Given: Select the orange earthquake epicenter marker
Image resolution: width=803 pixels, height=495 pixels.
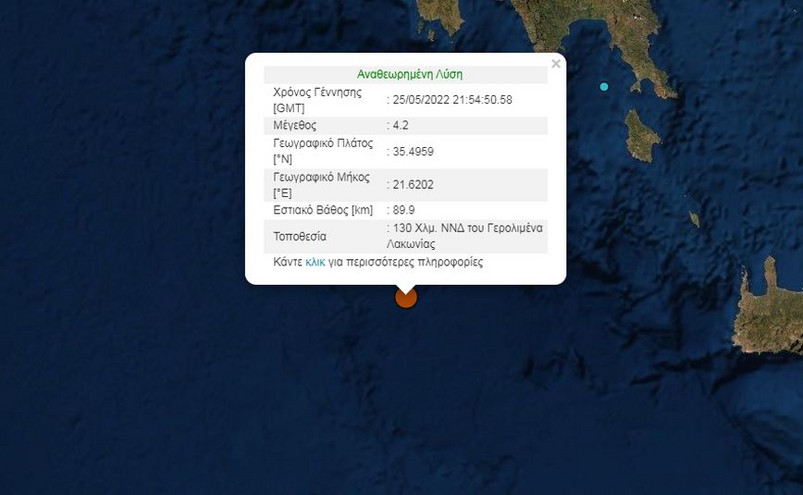Looking at the screenshot, I should [x=406, y=297].
